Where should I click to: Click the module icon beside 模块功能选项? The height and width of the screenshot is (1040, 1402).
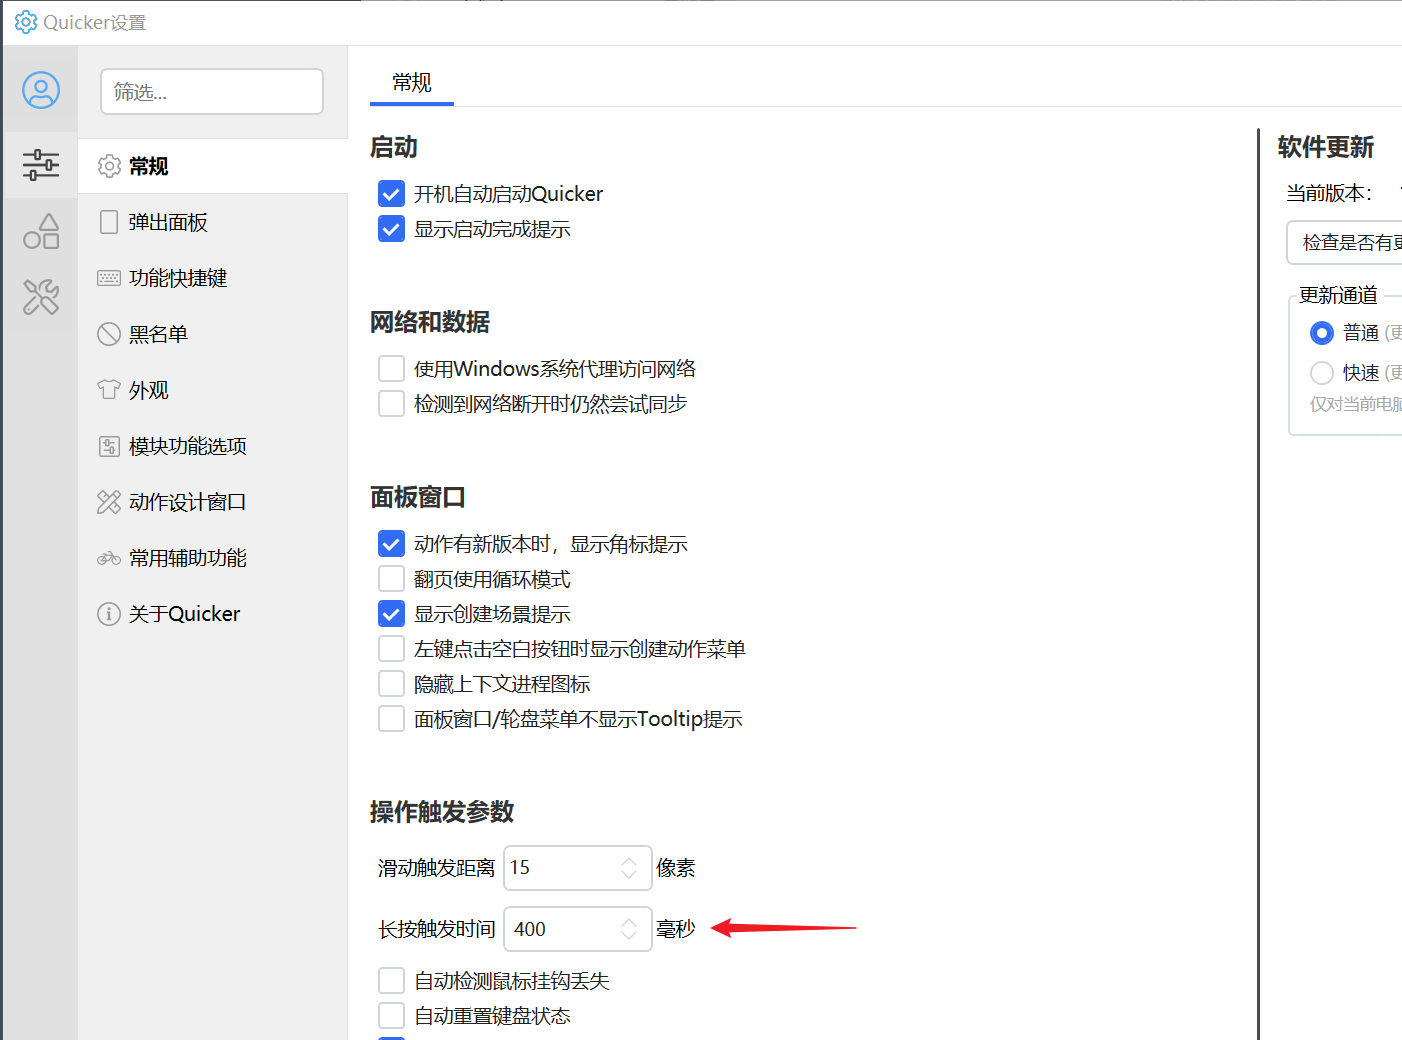[109, 446]
